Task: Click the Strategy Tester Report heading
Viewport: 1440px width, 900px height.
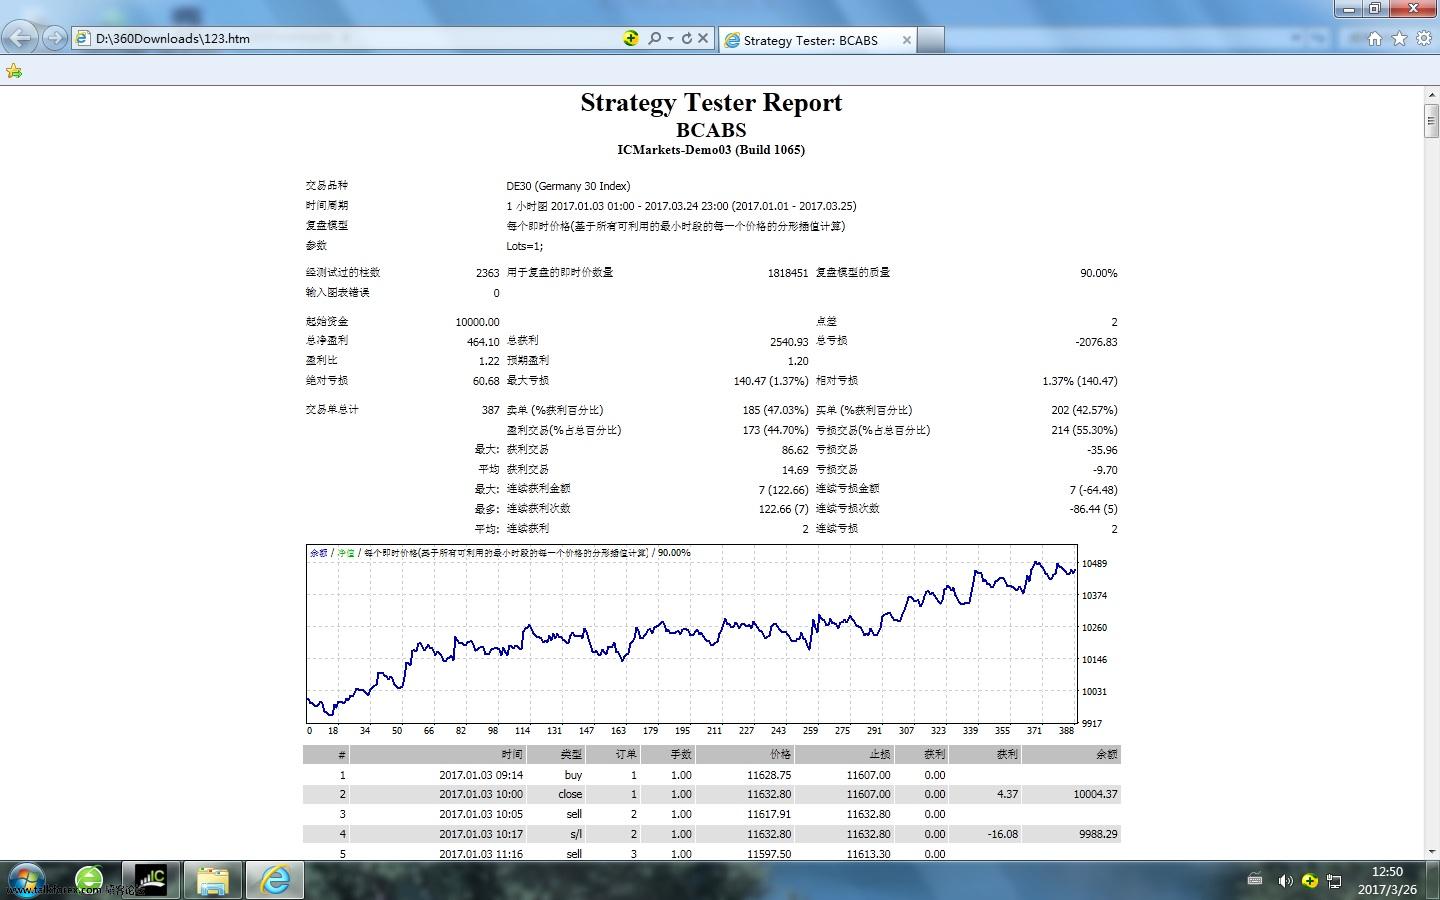Action: [x=711, y=103]
